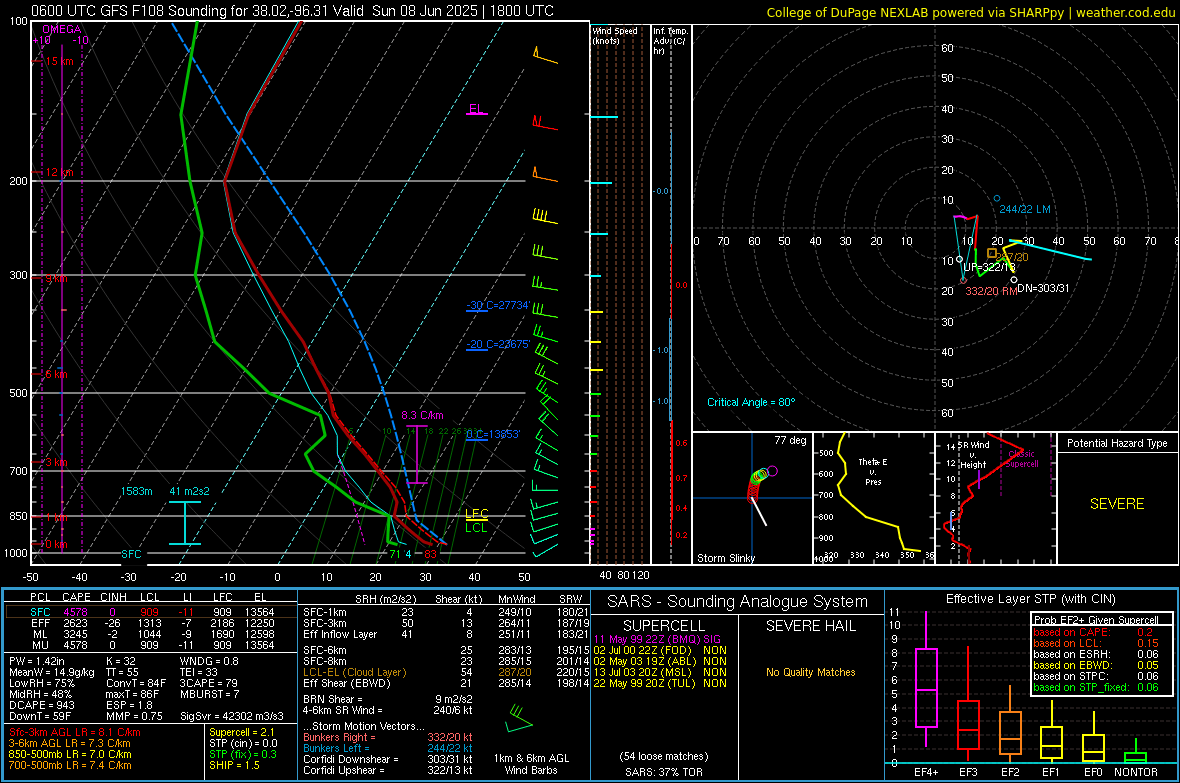Click the No Quality Matches hail text
This screenshot has height=783, width=1180.
click(x=810, y=672)
